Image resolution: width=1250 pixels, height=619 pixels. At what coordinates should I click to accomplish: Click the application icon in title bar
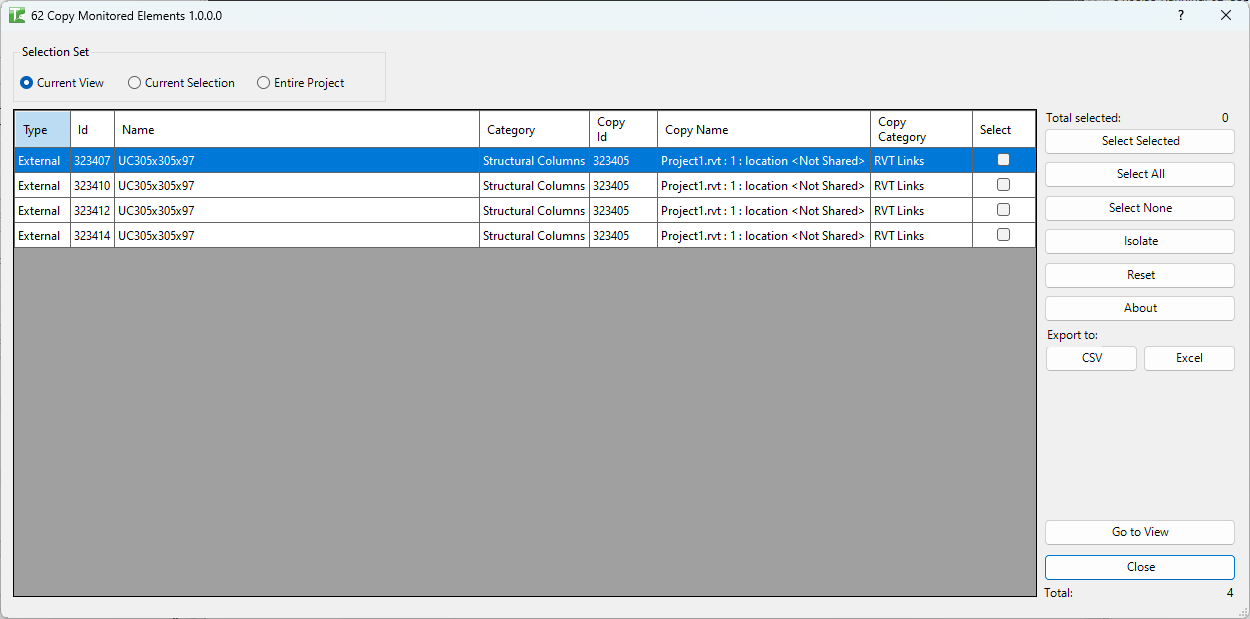pyautogui.click(x=16, y=15)
